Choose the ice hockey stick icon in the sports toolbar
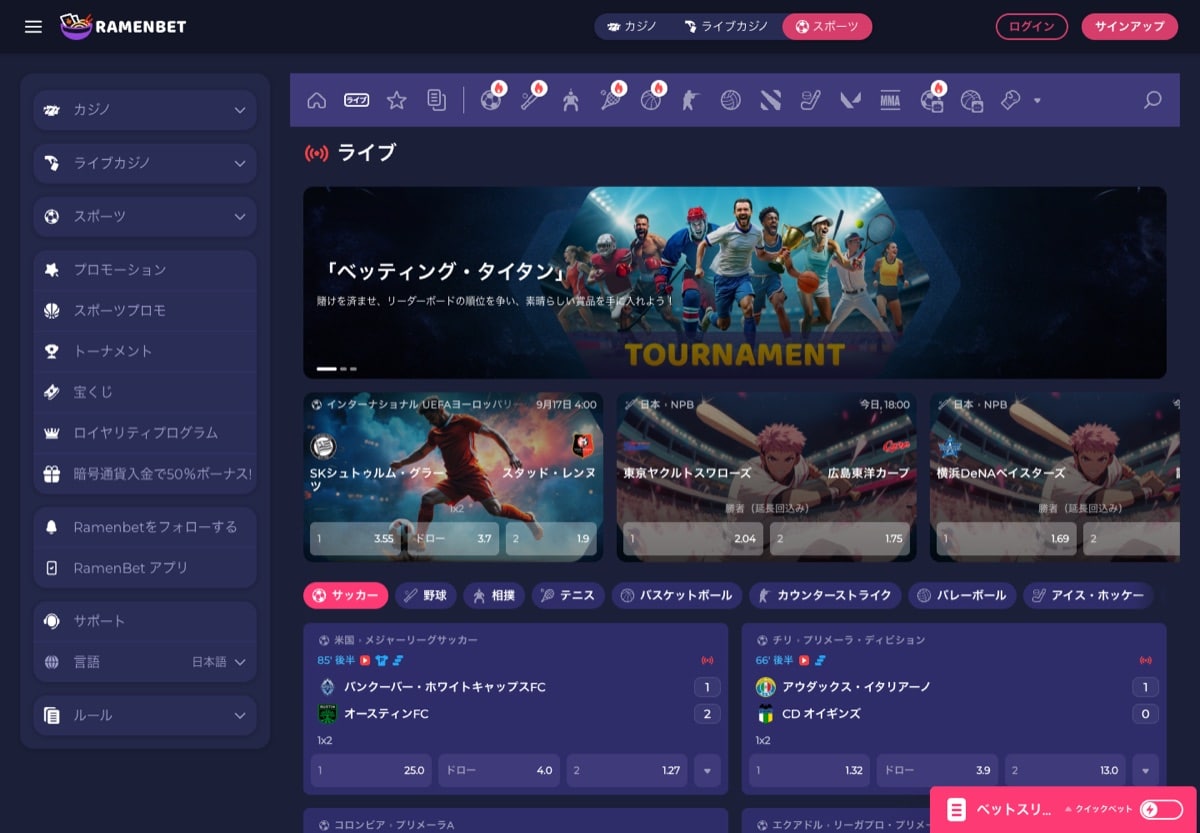The height and width of the screenshot is (833, 1200). (x=810, y=100)
